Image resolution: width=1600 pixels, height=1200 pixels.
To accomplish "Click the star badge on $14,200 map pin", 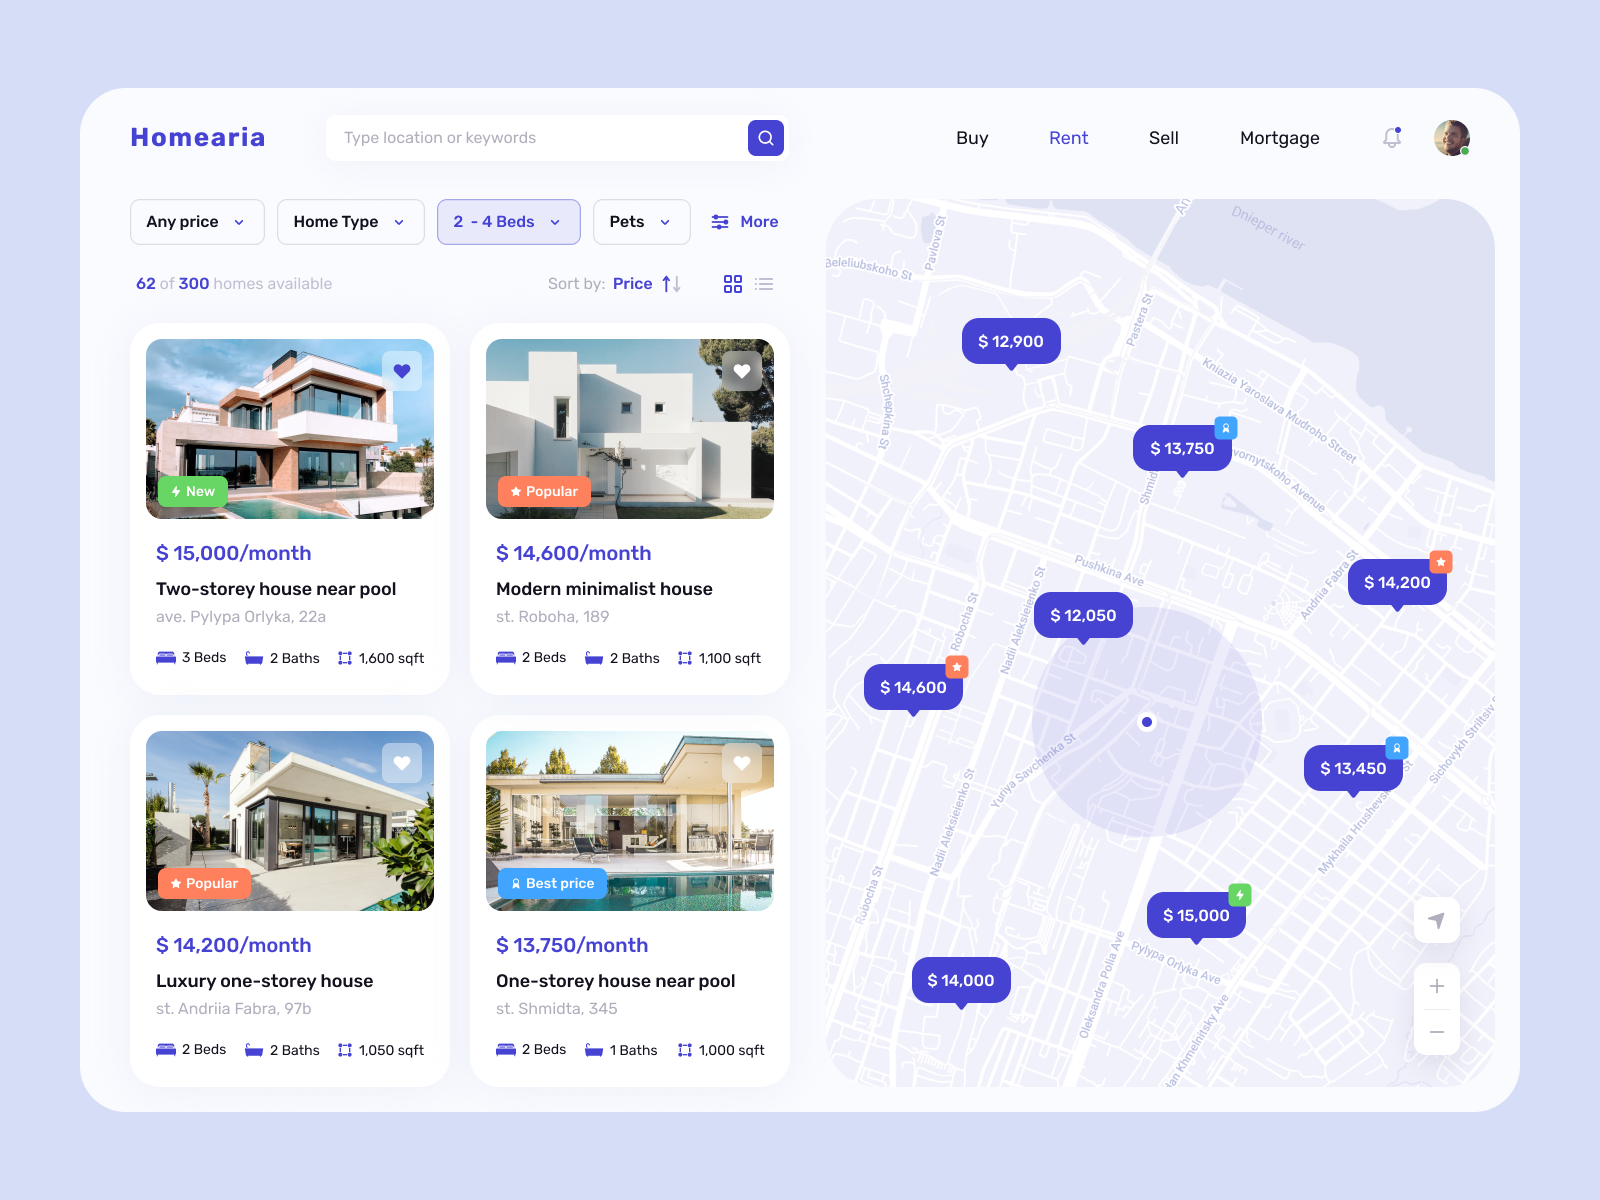I will tap(1441, 562).
